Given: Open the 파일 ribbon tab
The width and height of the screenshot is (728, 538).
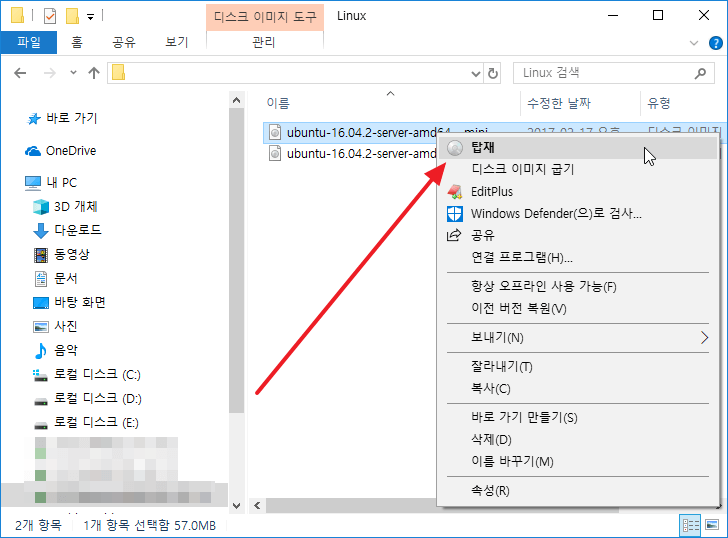Looking at the screenshot, I should tap(29, 42).
